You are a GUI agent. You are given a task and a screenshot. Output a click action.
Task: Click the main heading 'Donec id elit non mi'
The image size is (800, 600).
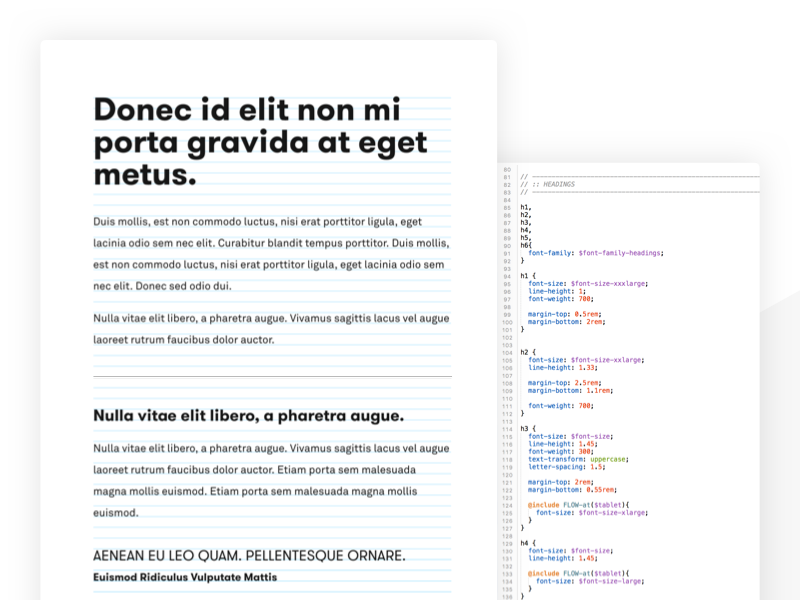click(247, 109)
